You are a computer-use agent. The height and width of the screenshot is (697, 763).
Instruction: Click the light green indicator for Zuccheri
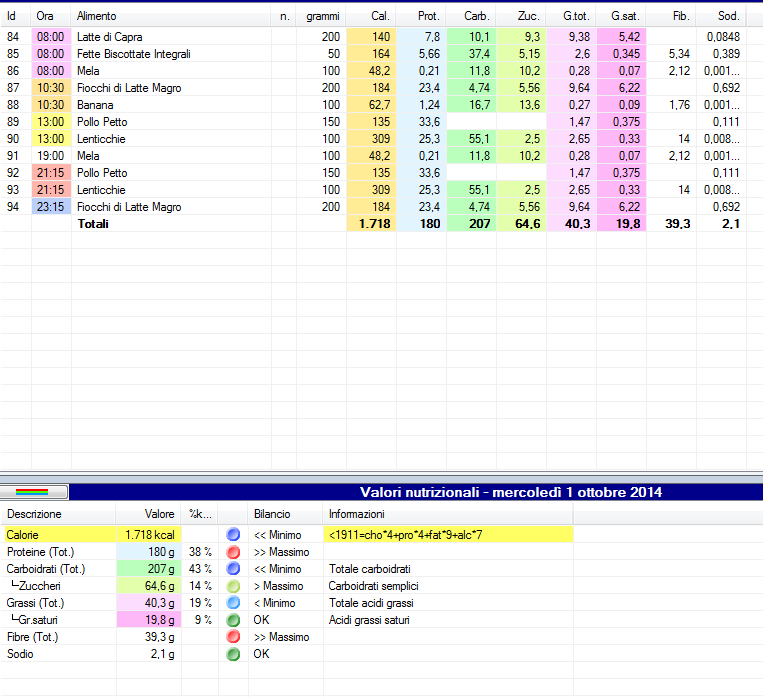(233, 586)
